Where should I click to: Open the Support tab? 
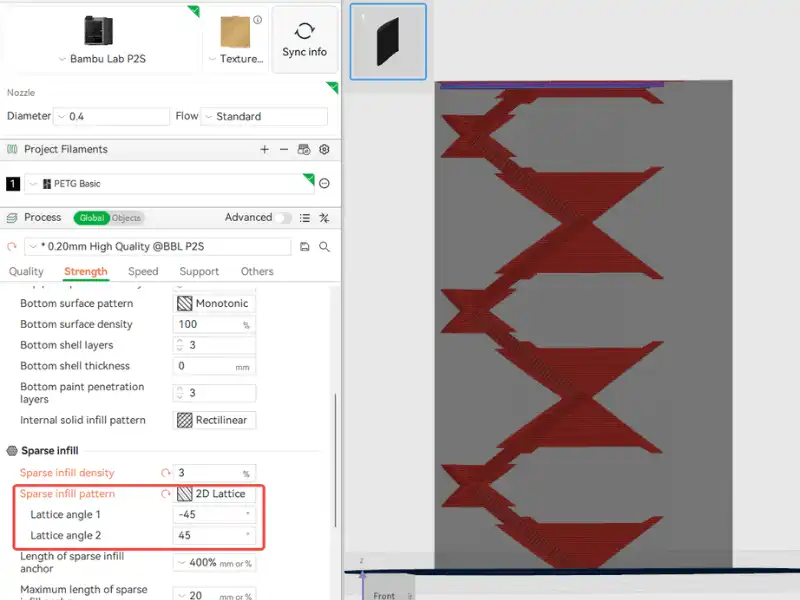[x=199, y=271]
